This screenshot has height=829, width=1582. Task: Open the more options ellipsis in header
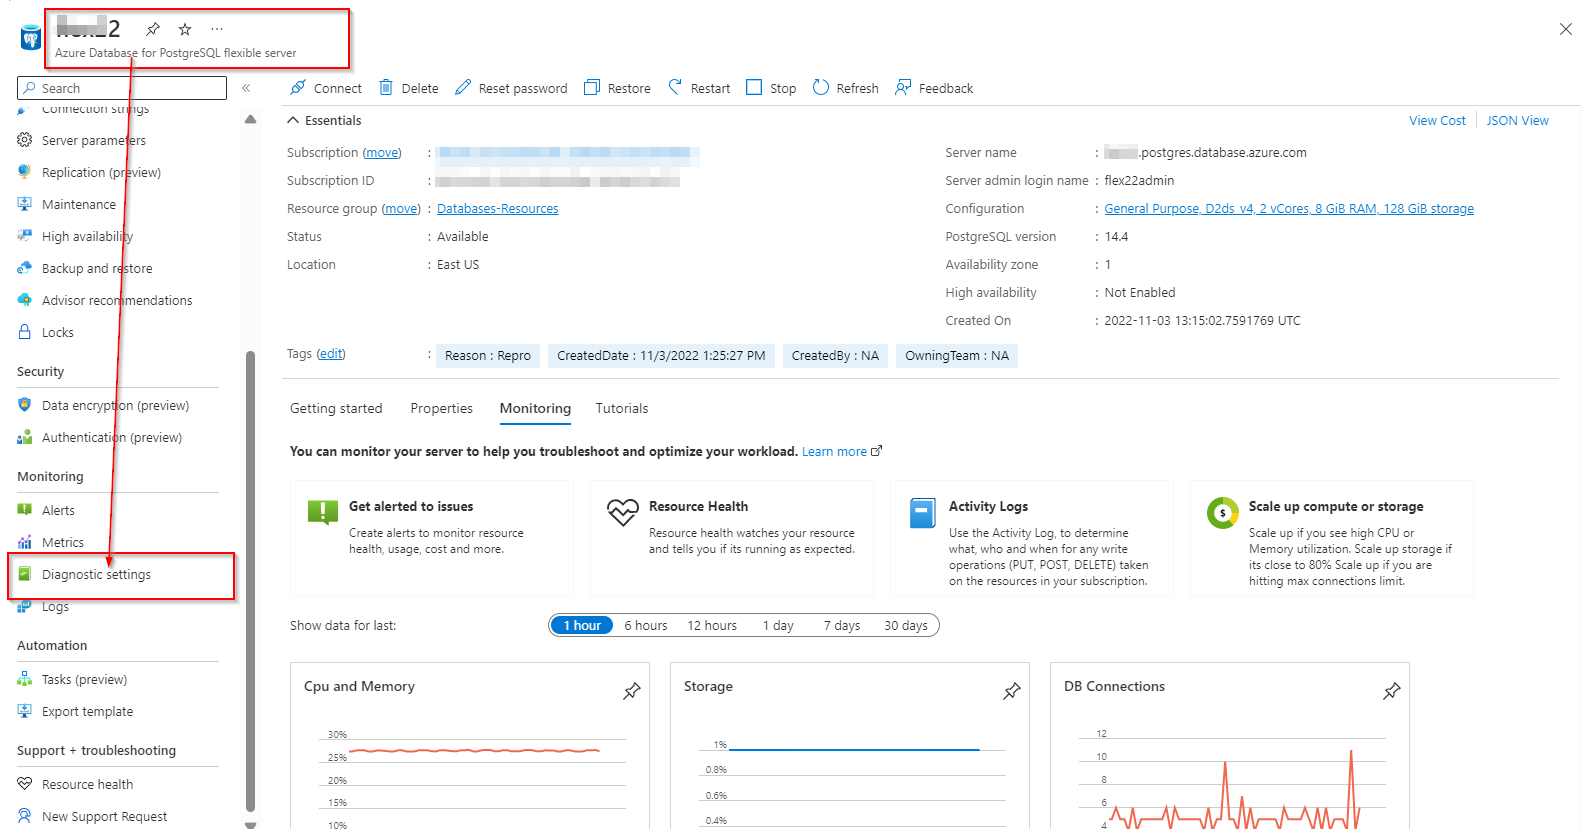tap(217, 29)
